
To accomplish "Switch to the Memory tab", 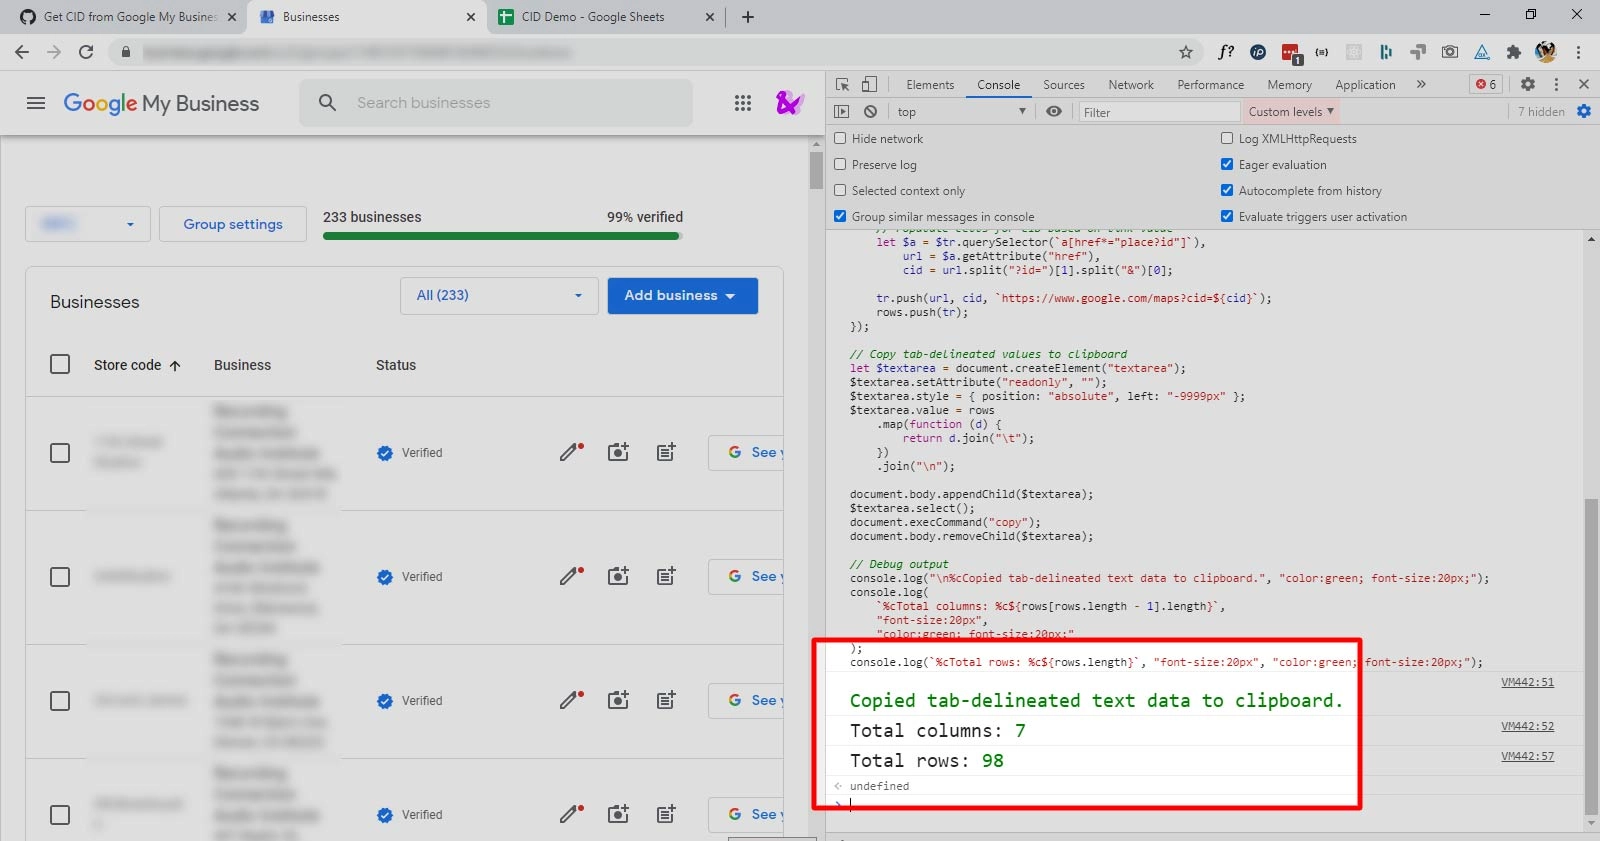I will point(1289,84).
